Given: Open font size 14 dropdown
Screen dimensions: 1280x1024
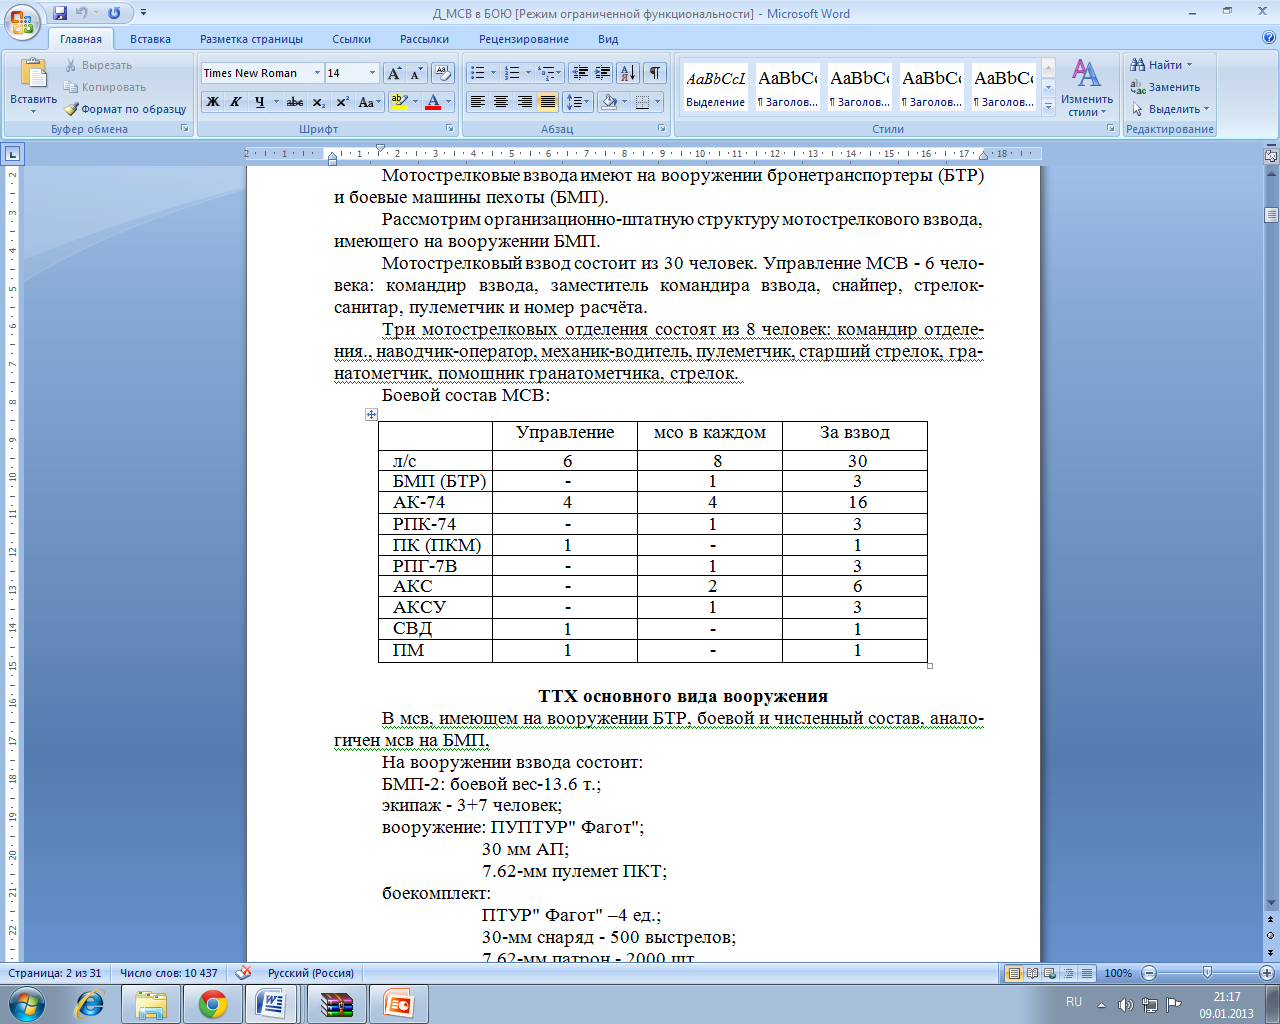Looking at the screenshot, I should click(x=372, y=73).
